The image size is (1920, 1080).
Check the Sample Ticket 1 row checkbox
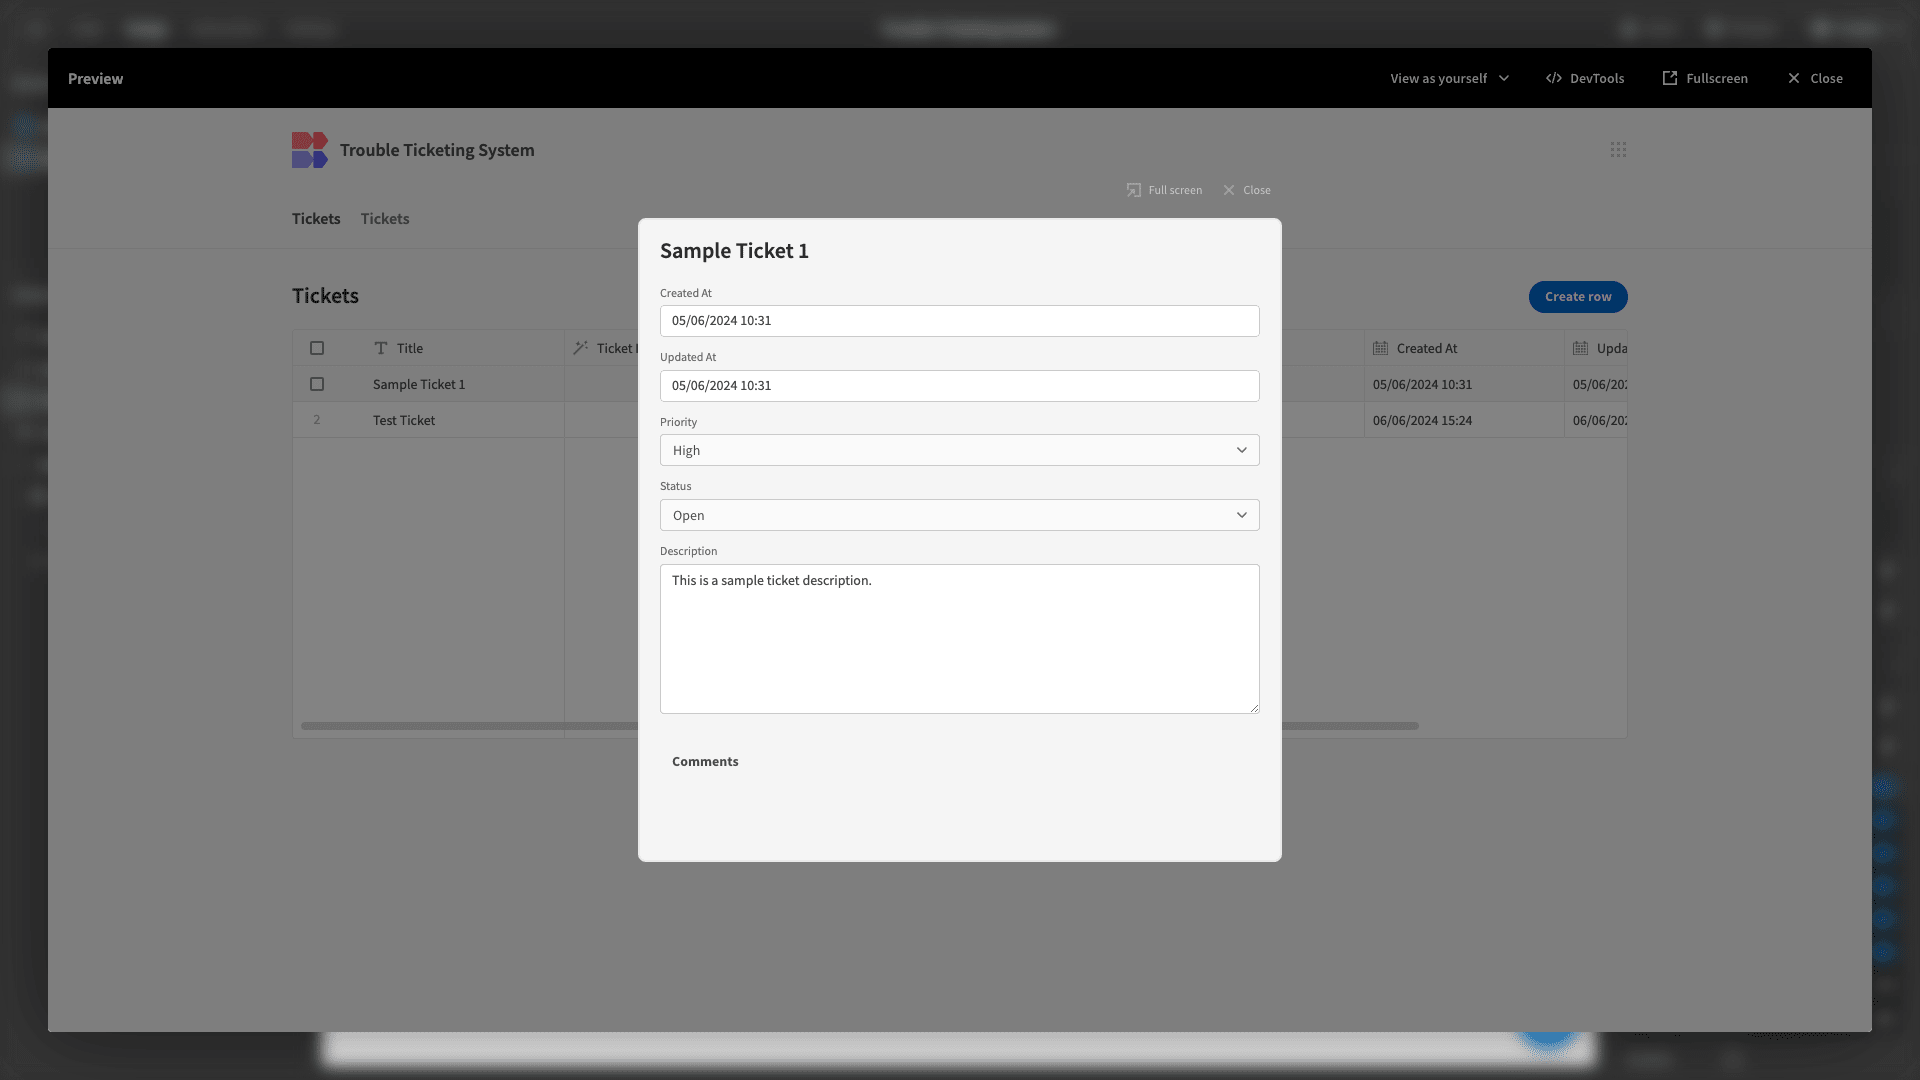(317, 384)
